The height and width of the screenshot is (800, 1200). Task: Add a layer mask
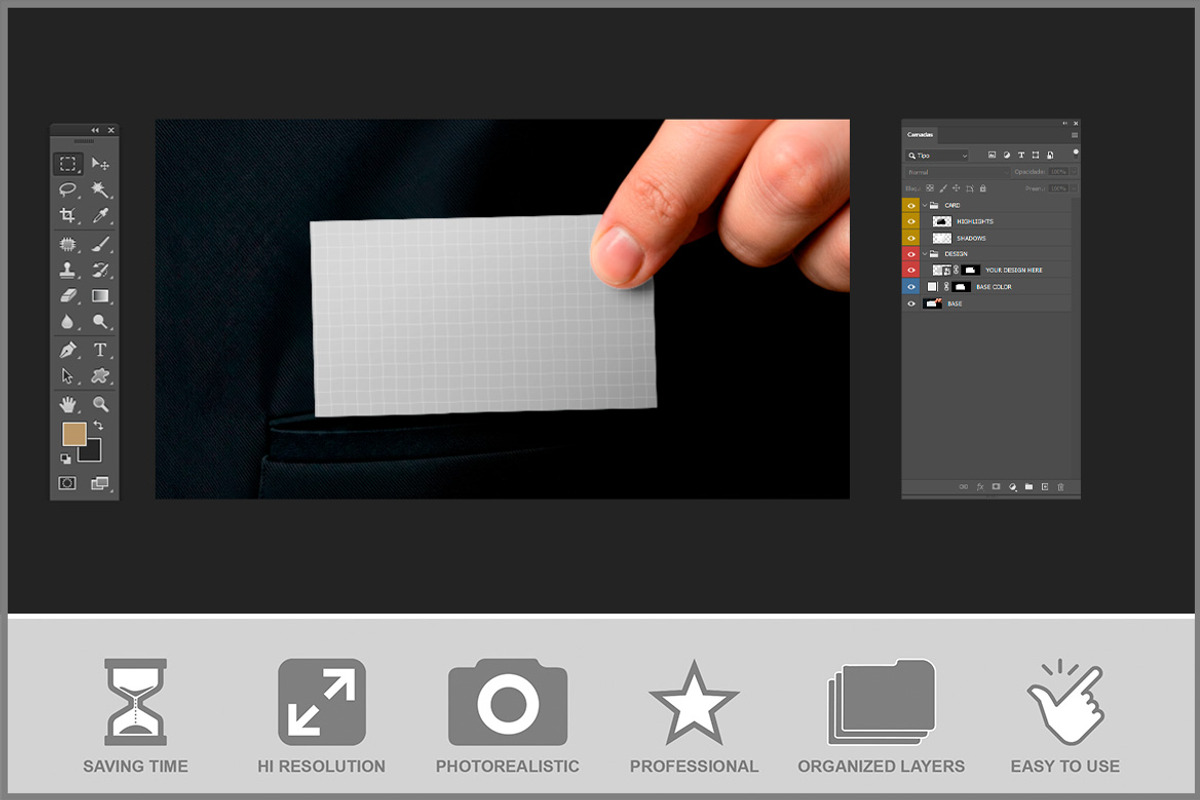[x=996, y=487]
